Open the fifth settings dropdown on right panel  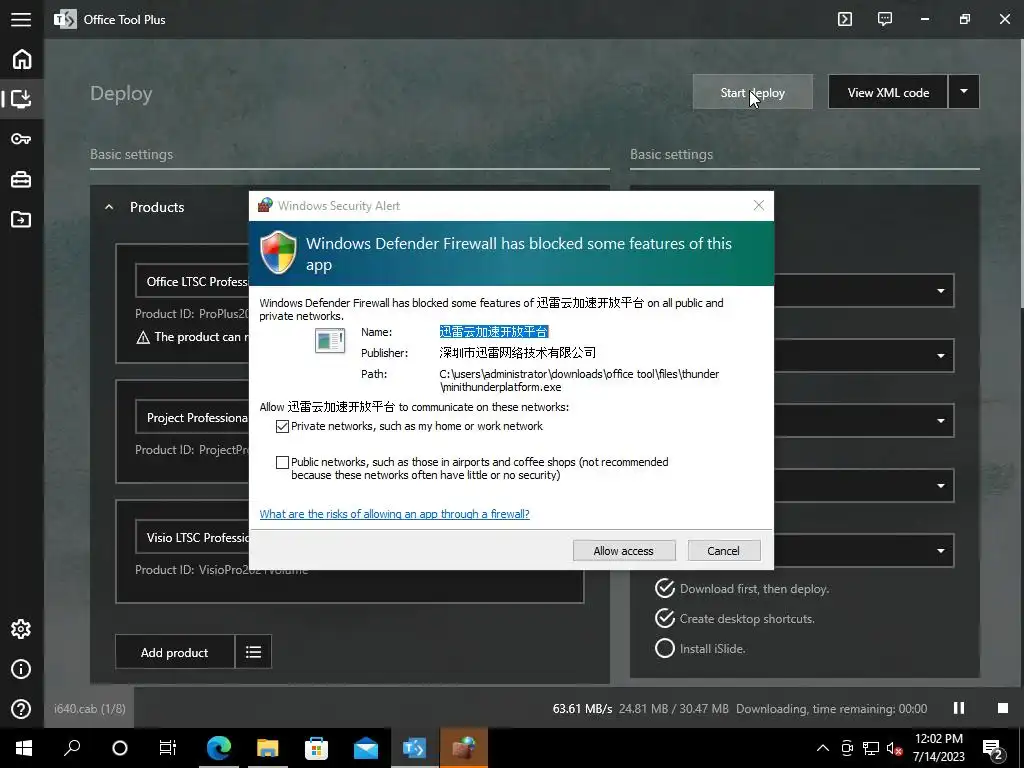940,551
